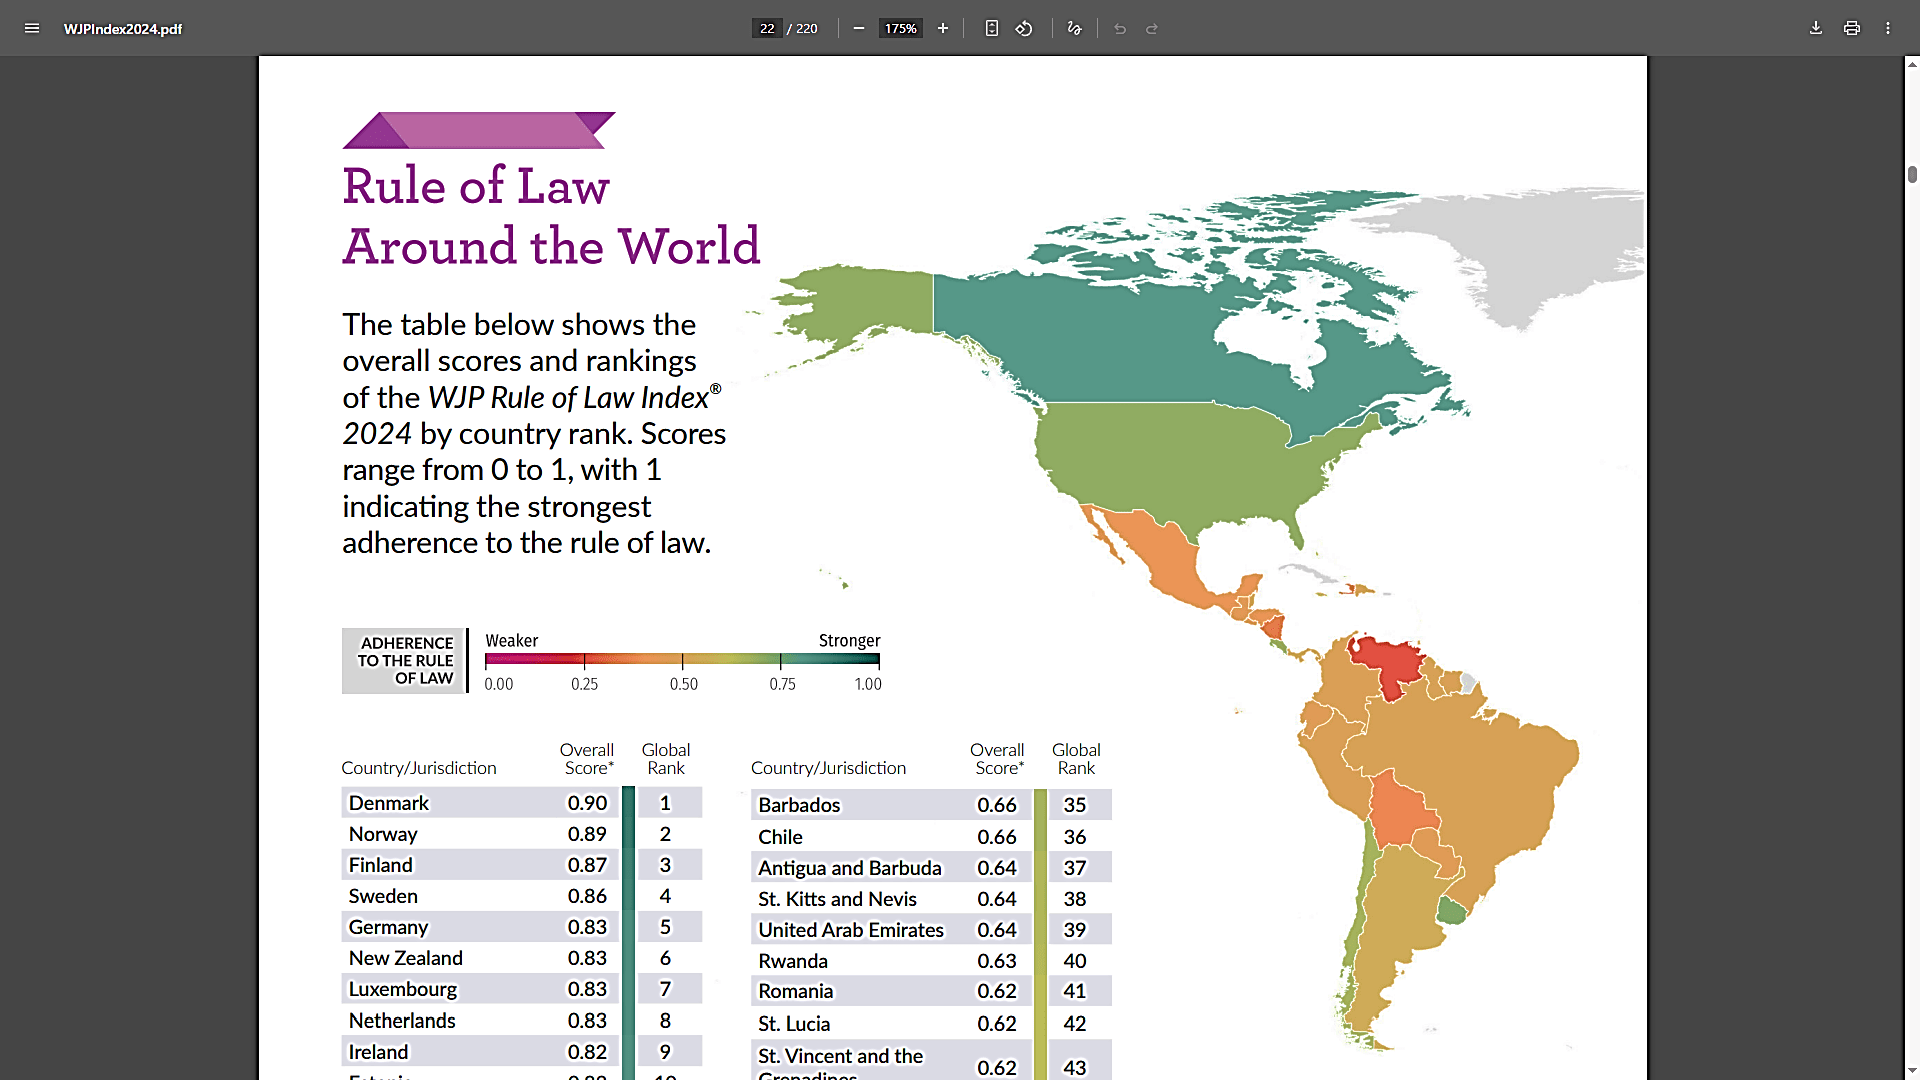Click the WJPIndex2024.pdf file title
The image size is (1920, 1080).
[x=122, y=29]
